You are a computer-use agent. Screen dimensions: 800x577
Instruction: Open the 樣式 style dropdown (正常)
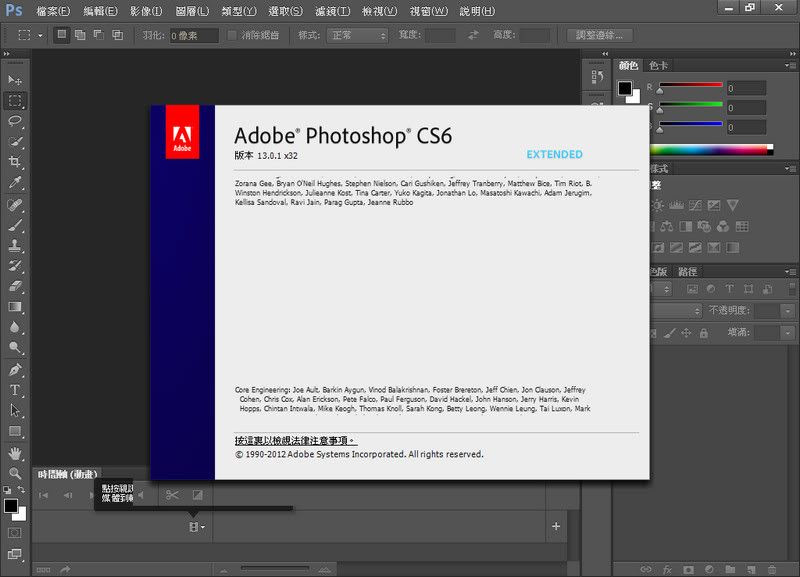[357, 35]
